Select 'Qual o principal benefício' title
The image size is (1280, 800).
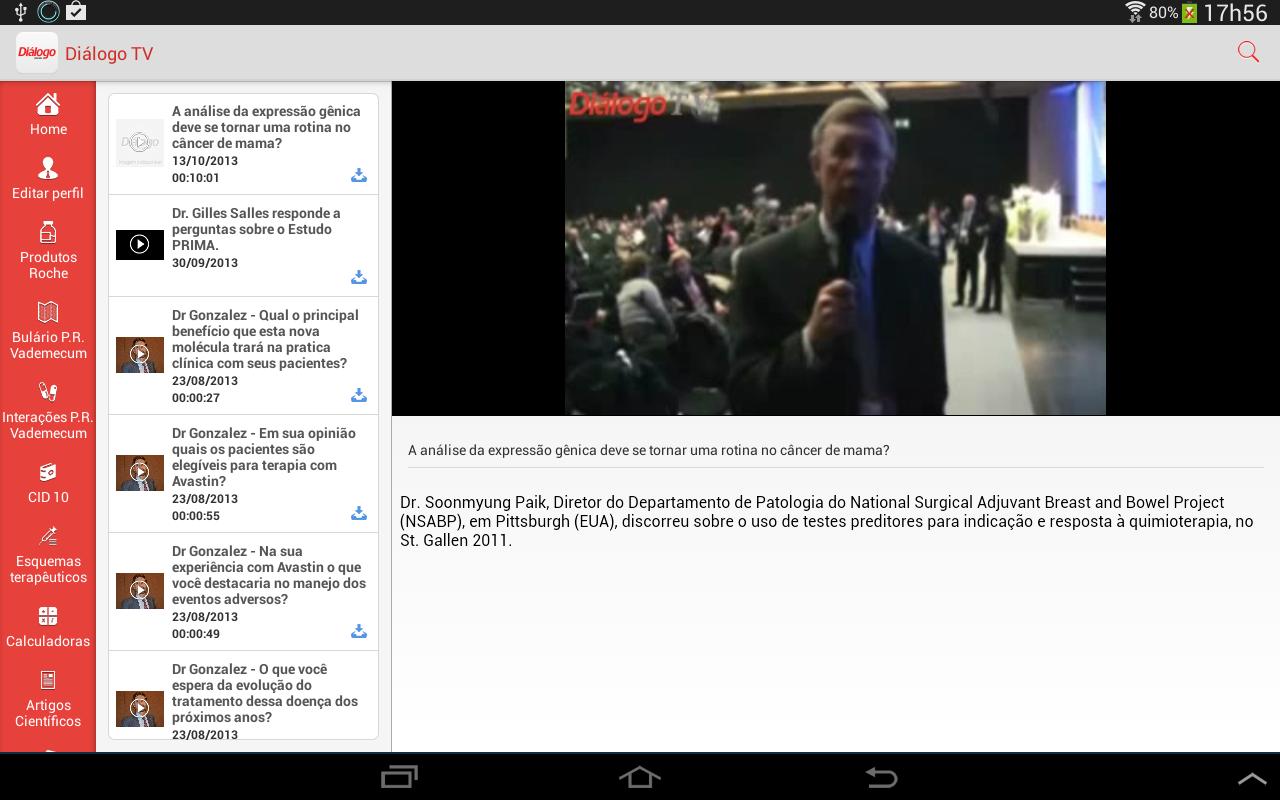coord(265,339)
